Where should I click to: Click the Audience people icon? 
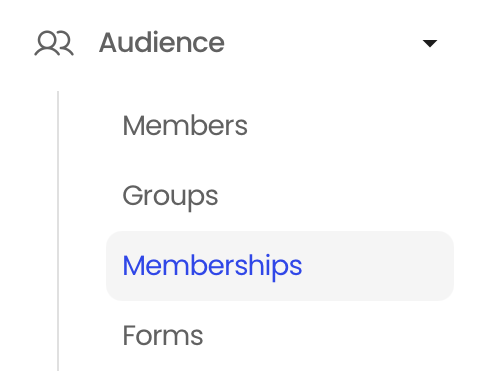(54, 43)
